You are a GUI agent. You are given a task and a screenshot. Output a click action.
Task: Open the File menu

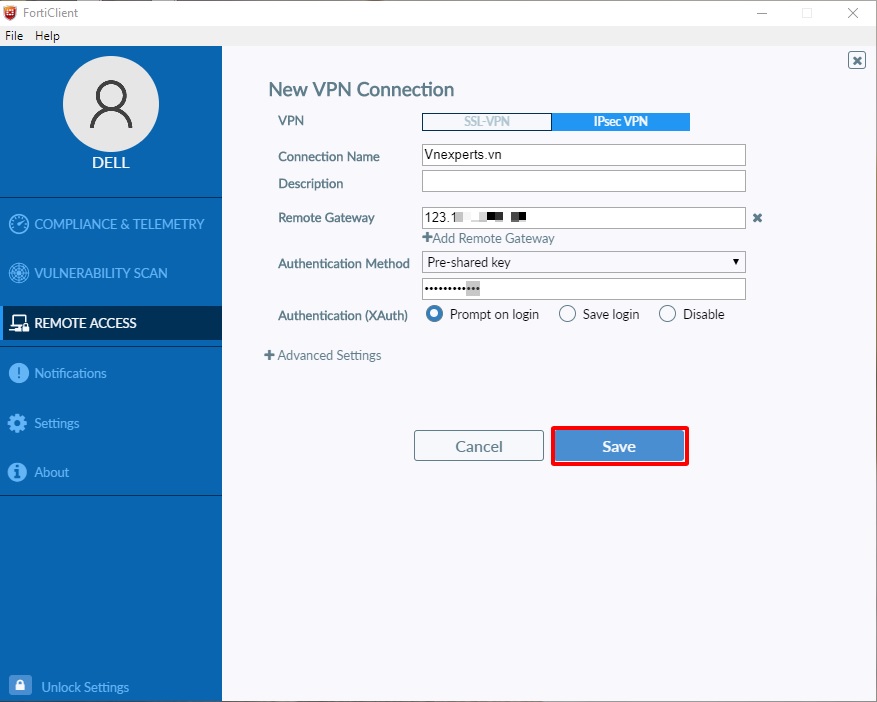pos(13,35)
